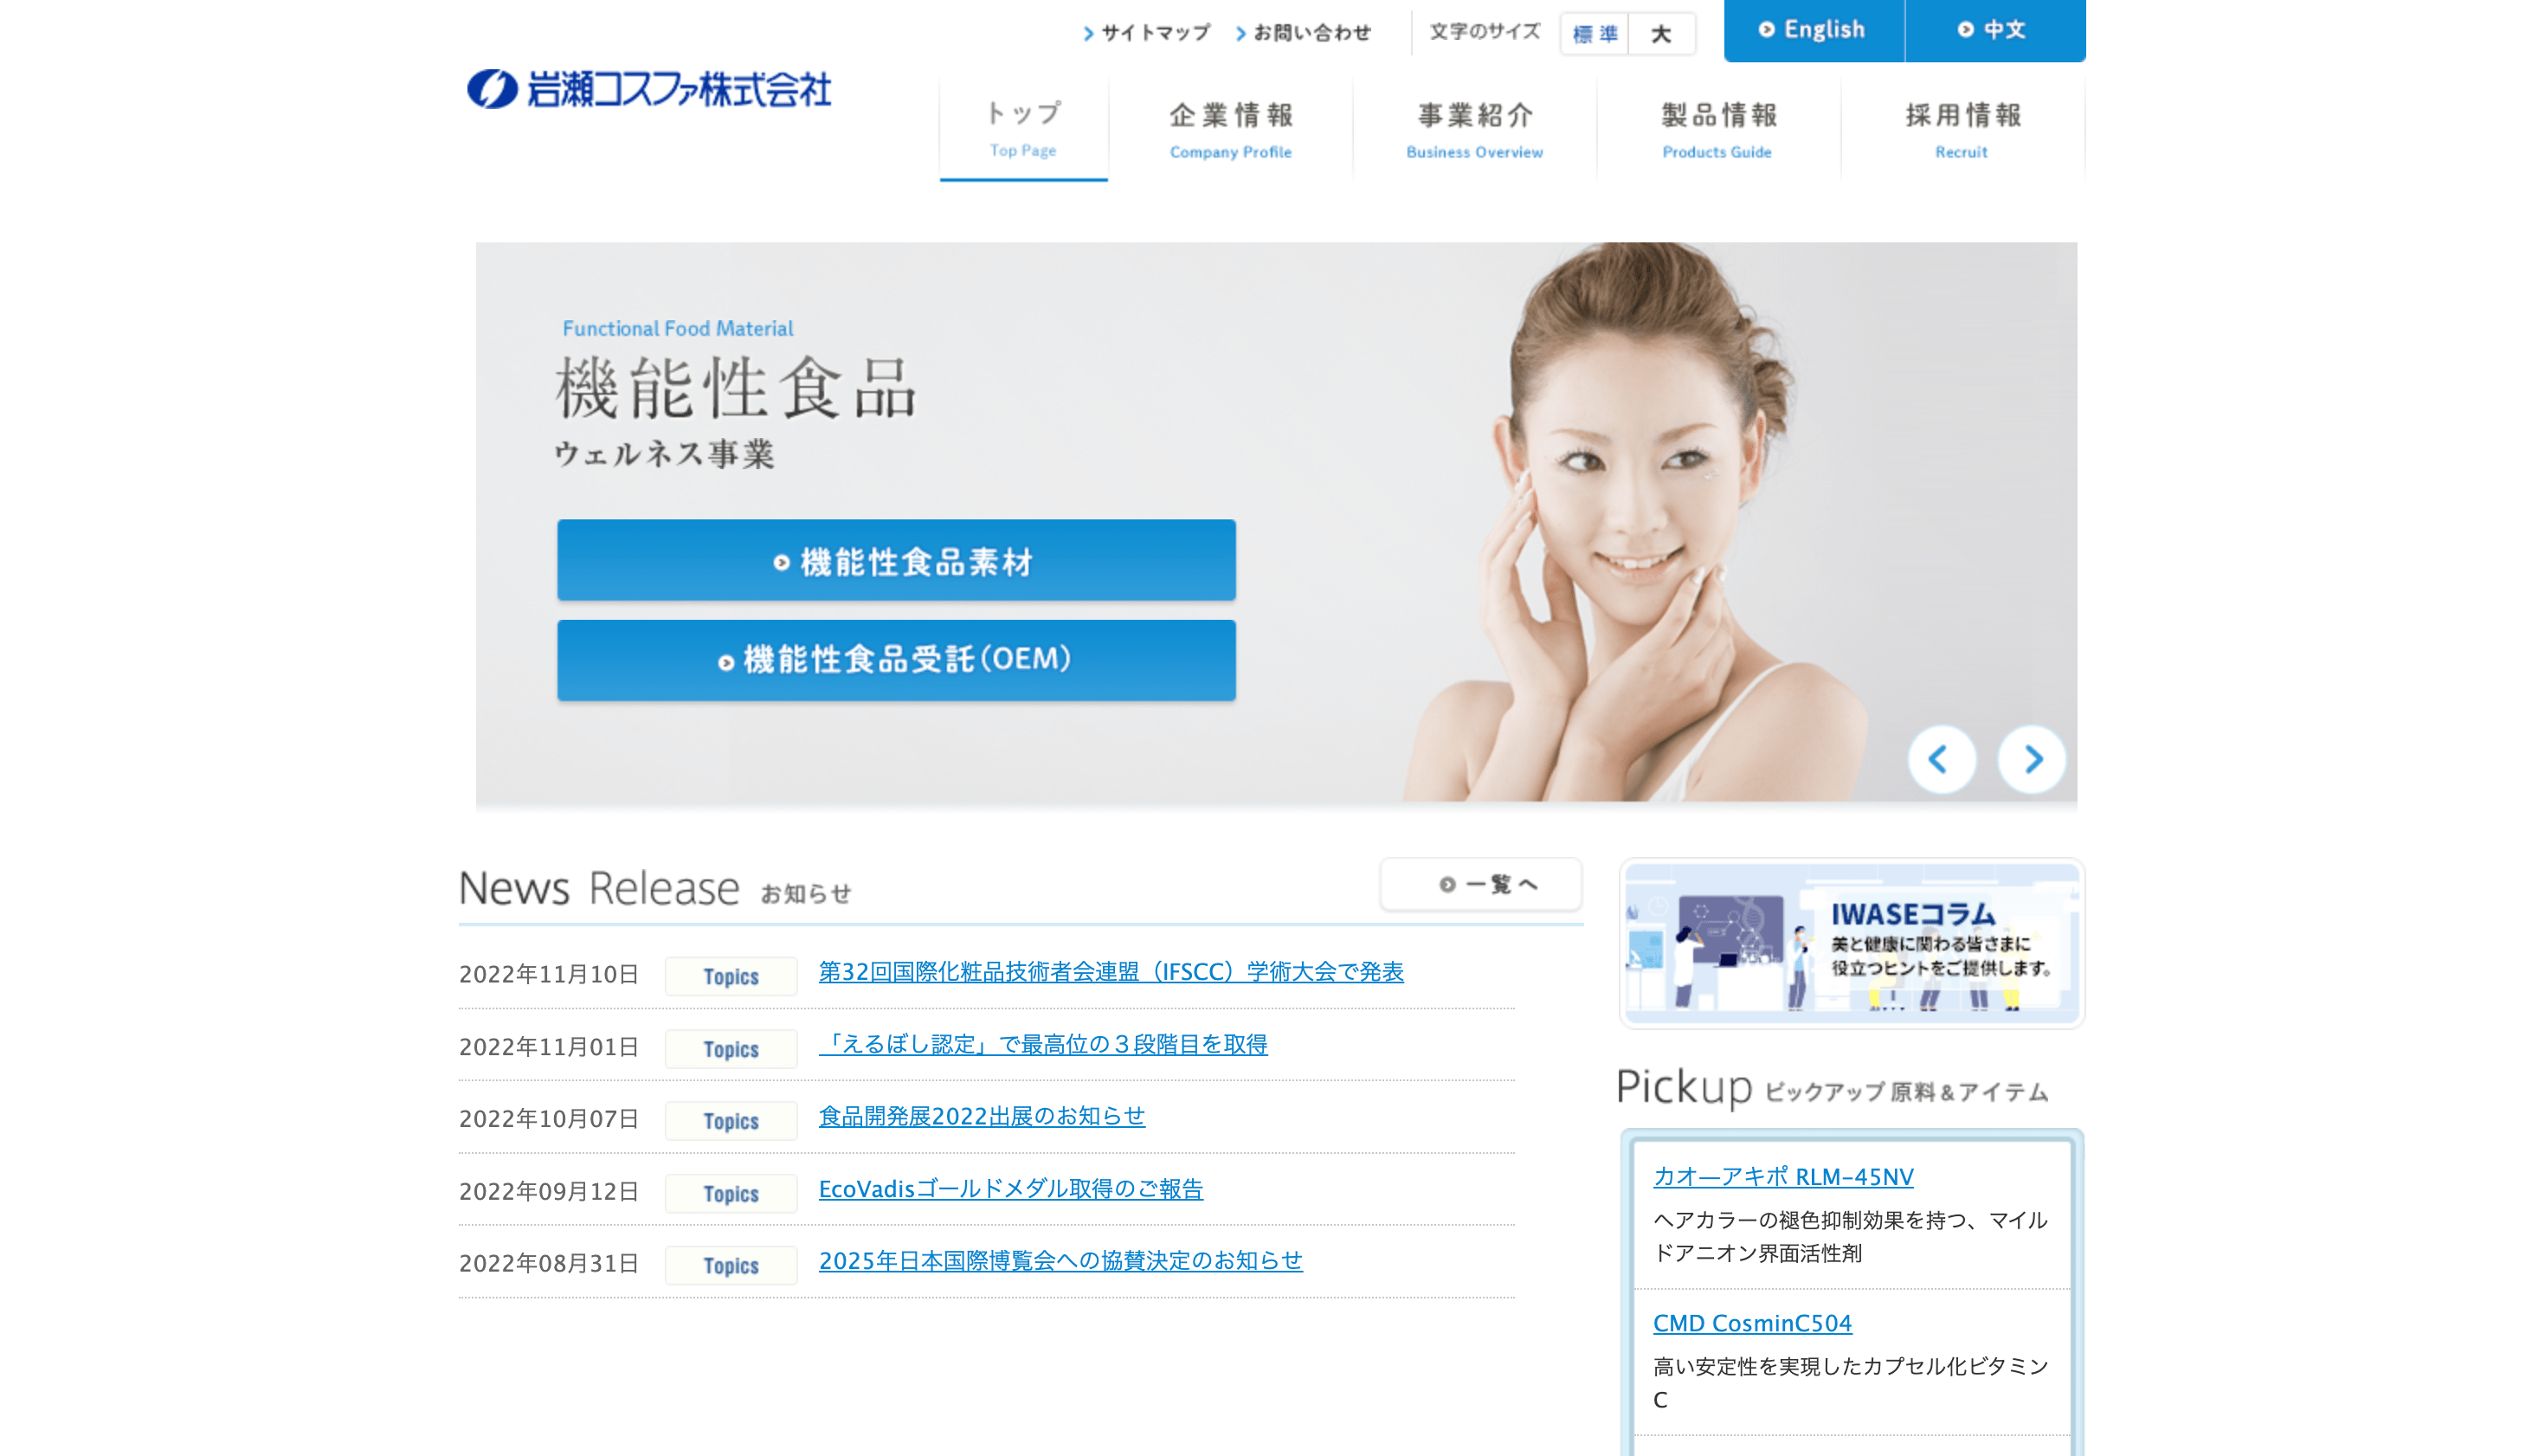Open the IFSCC 学術大会 news link
Viewport: 2545px width, 1456px height.
1110,972
